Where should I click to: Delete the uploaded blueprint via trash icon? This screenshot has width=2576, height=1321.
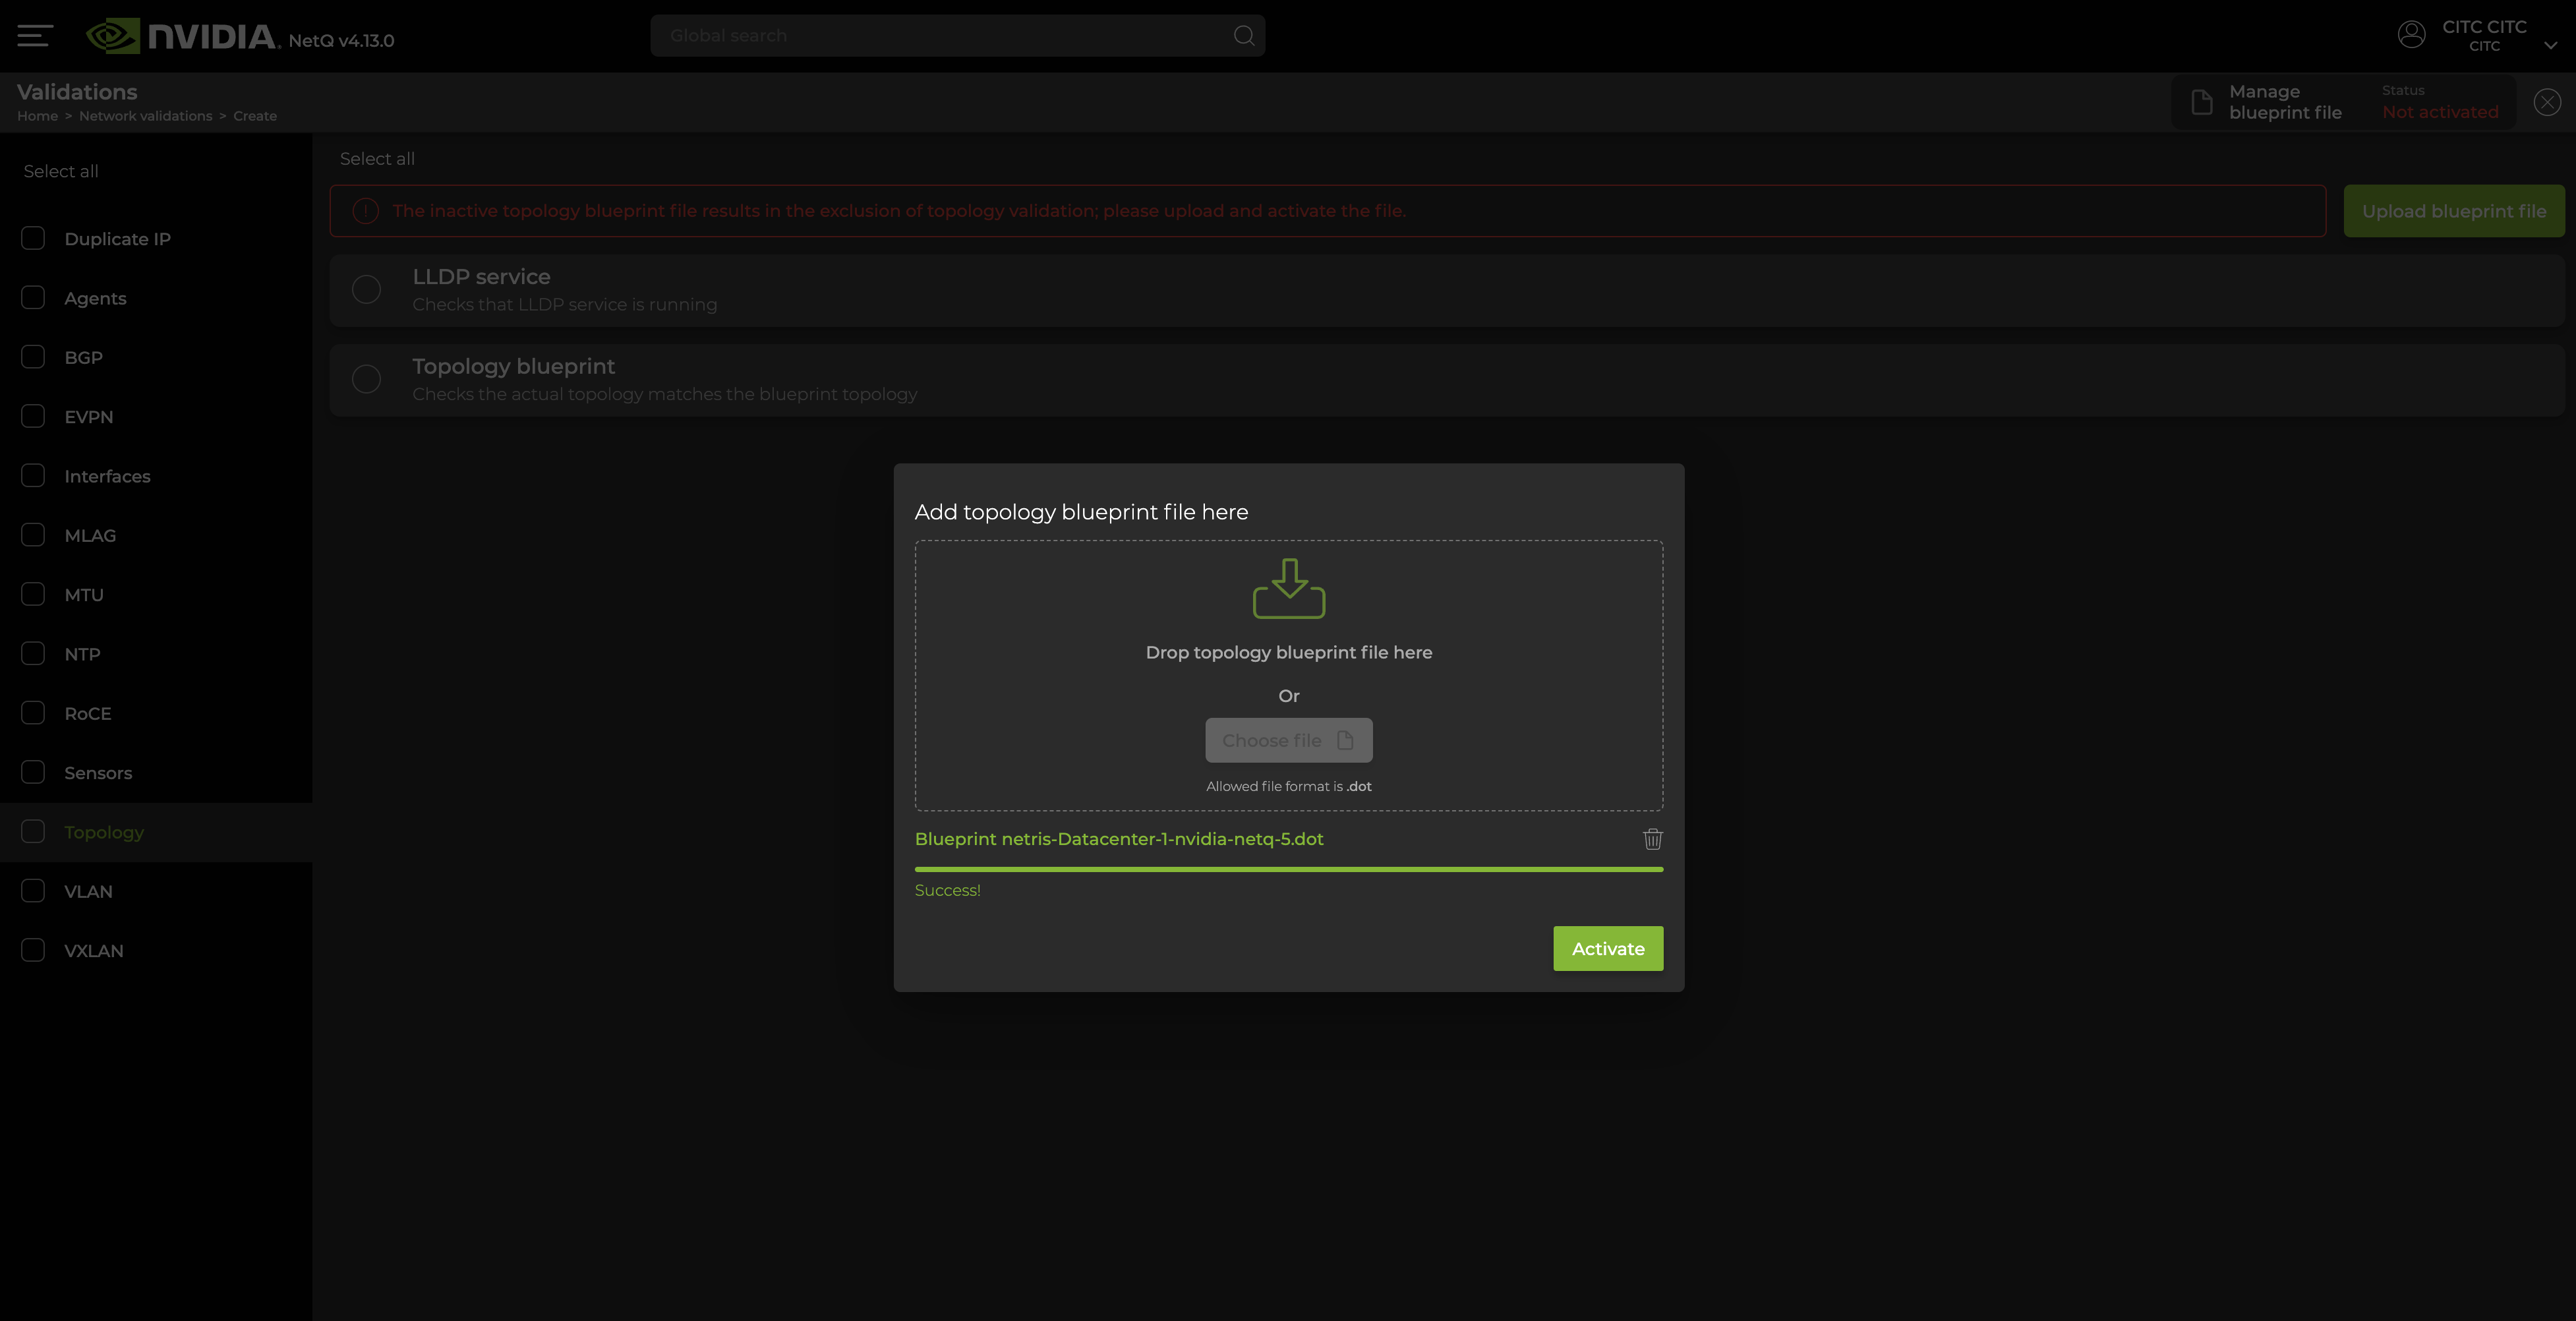pyautogui.click(x=1652, y=839)
